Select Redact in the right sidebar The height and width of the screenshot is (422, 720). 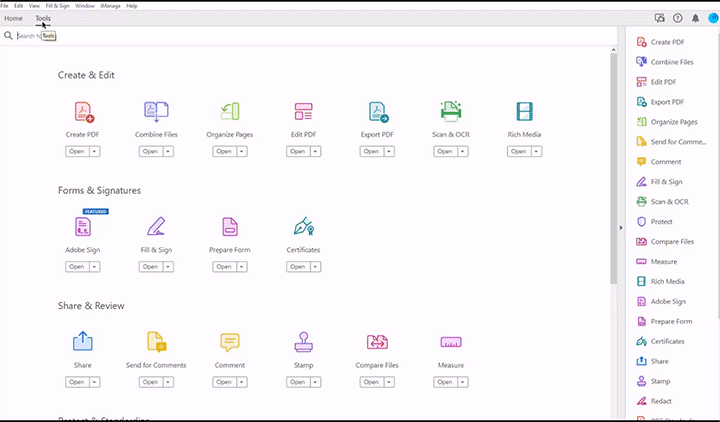coord(661,401)
